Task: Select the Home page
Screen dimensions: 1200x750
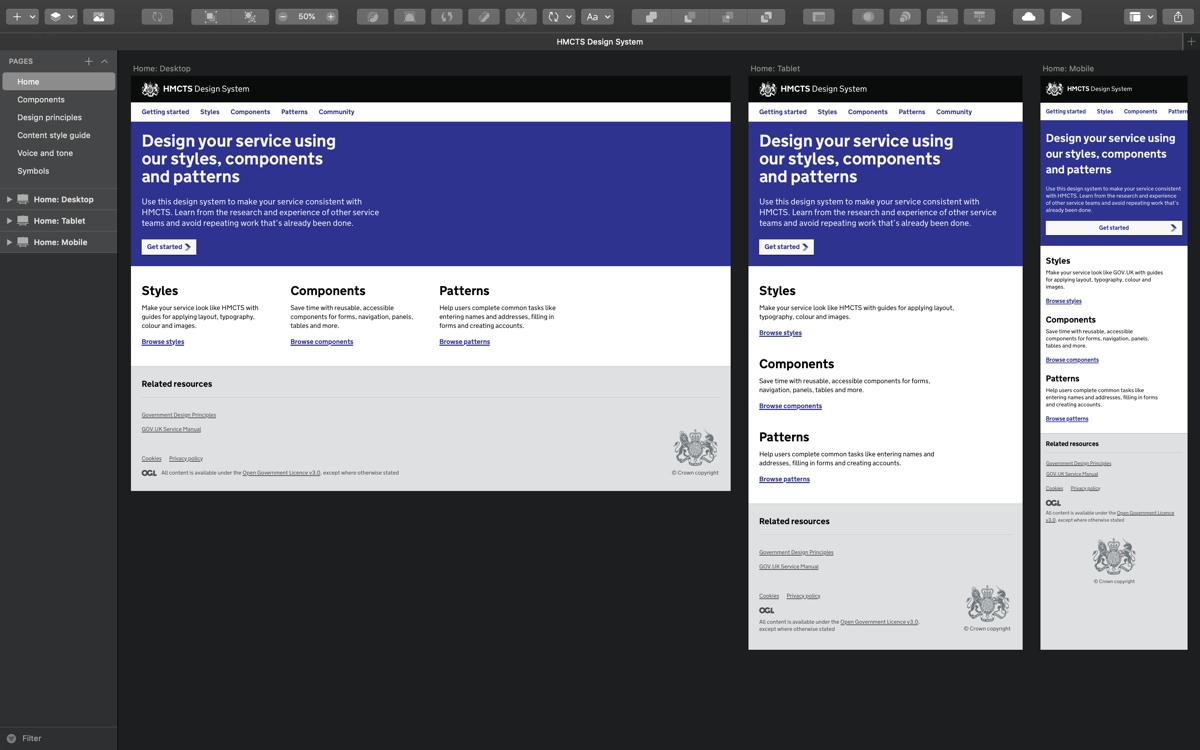Action: (x=59, y=82)
